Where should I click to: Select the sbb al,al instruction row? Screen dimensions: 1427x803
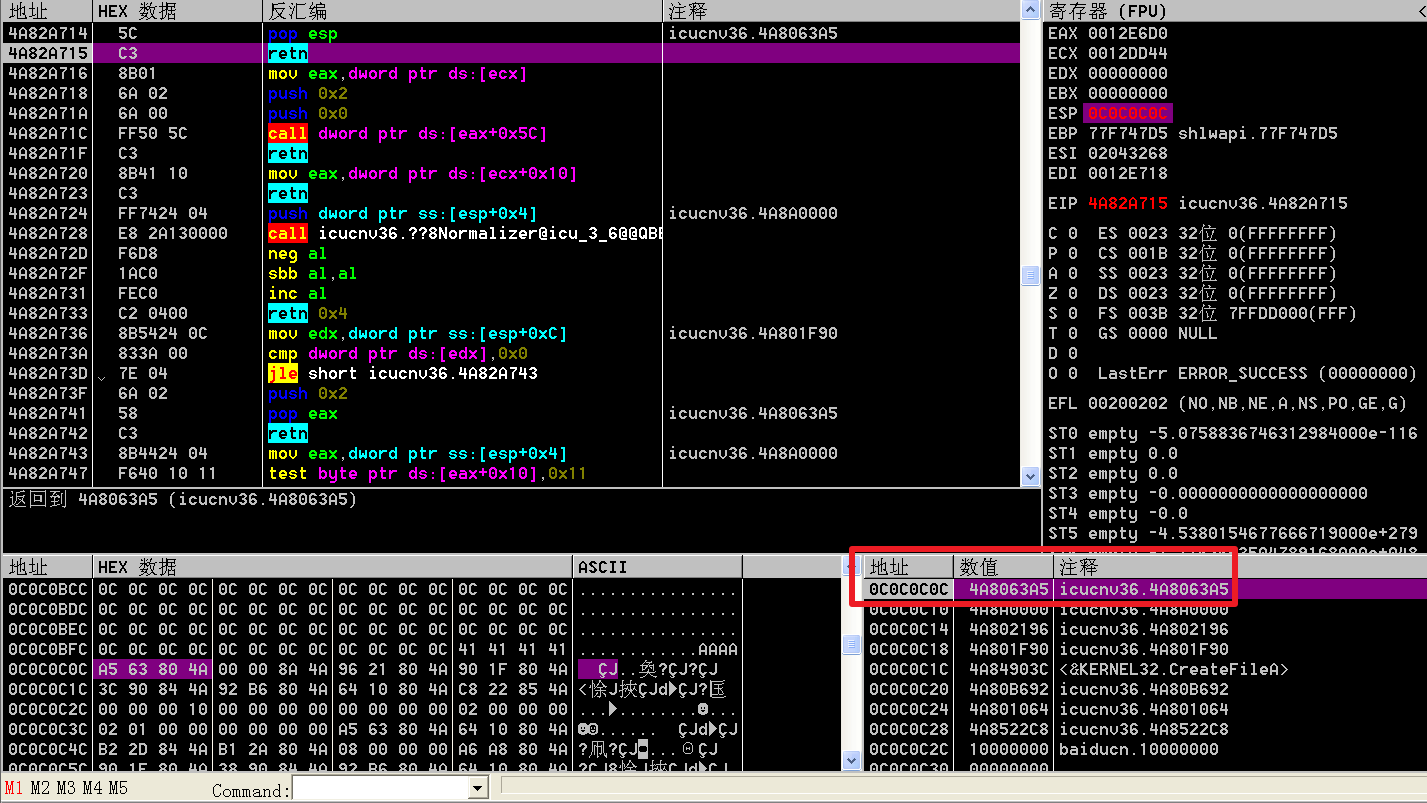point(511,273)
